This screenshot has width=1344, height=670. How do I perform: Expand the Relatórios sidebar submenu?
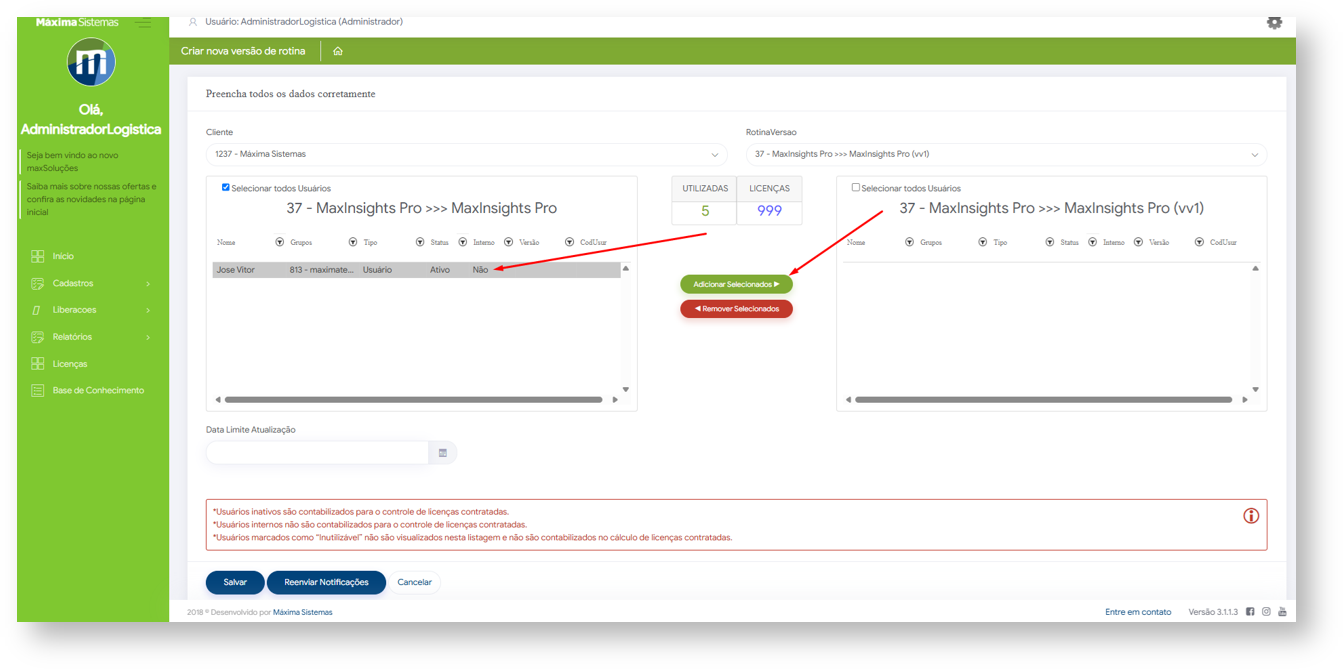(92, 337)
